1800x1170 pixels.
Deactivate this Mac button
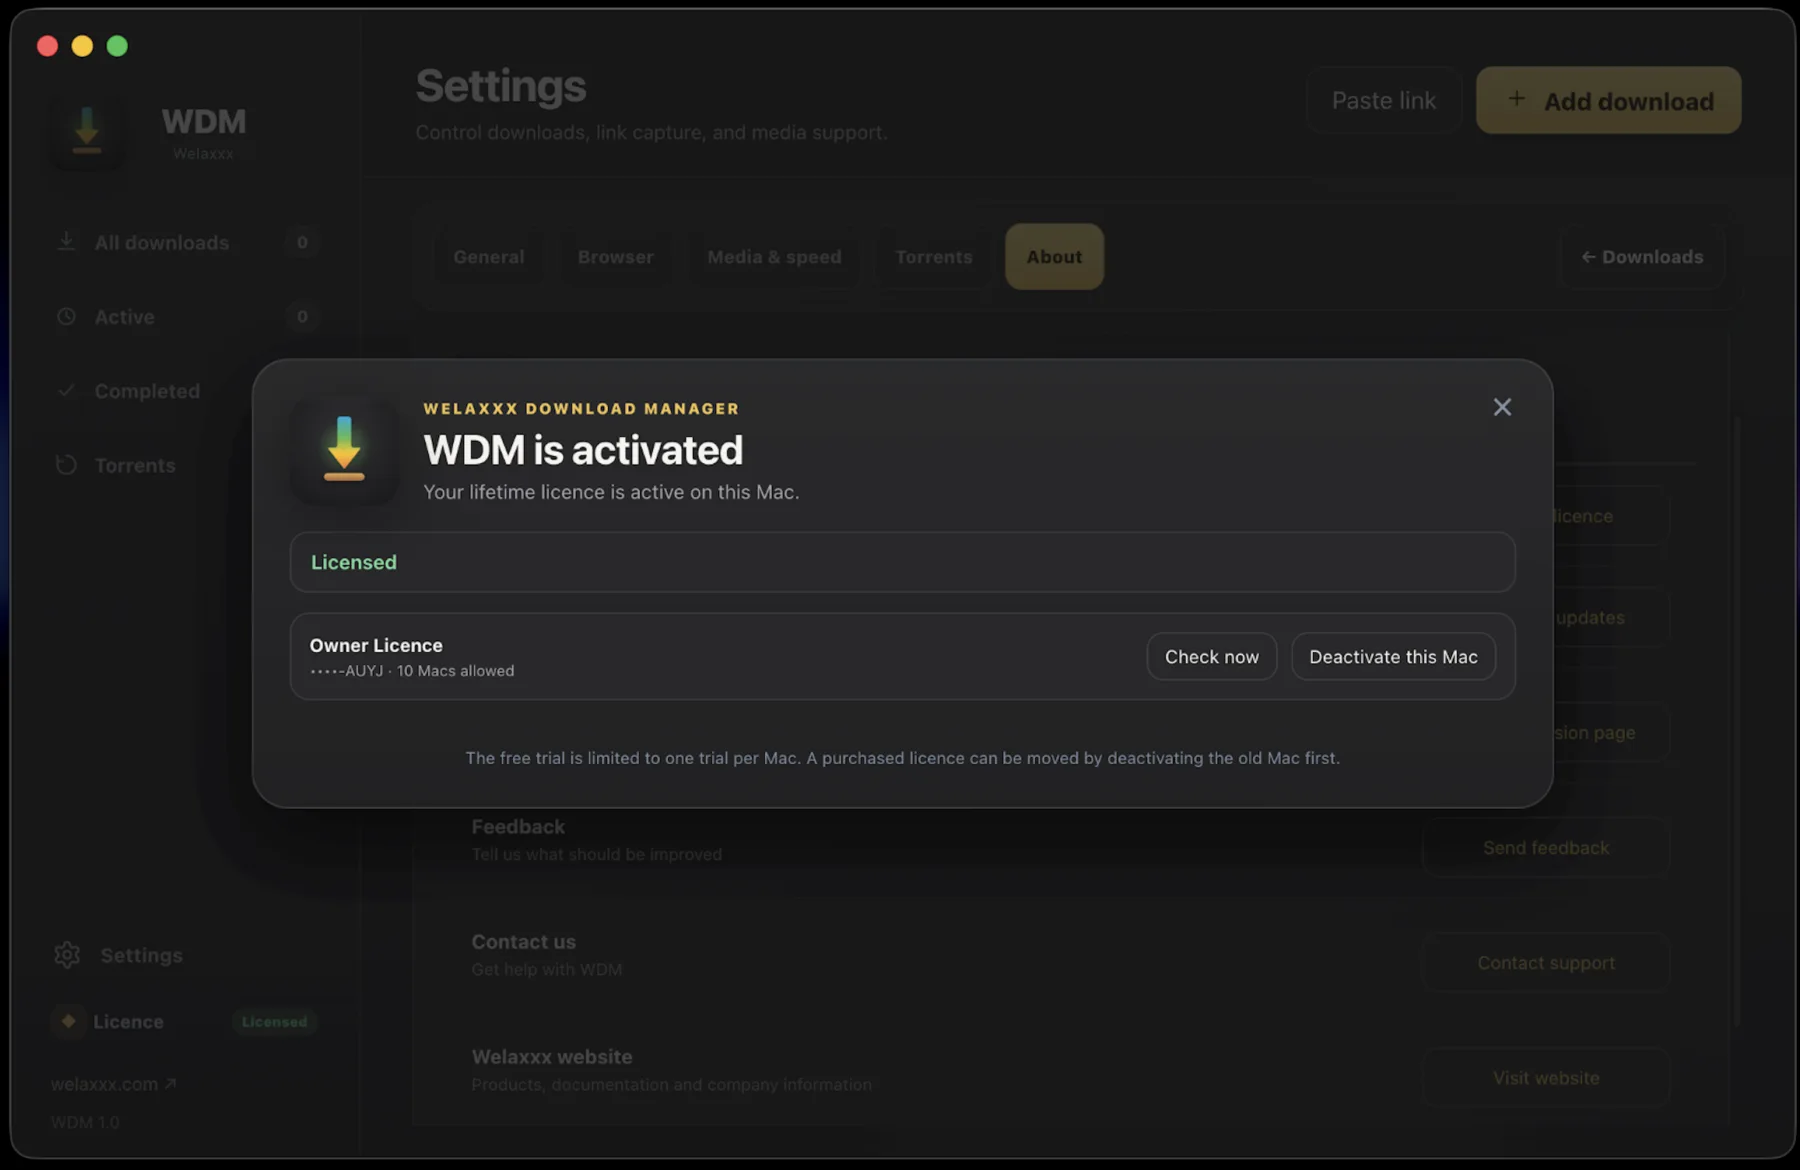1393,656
